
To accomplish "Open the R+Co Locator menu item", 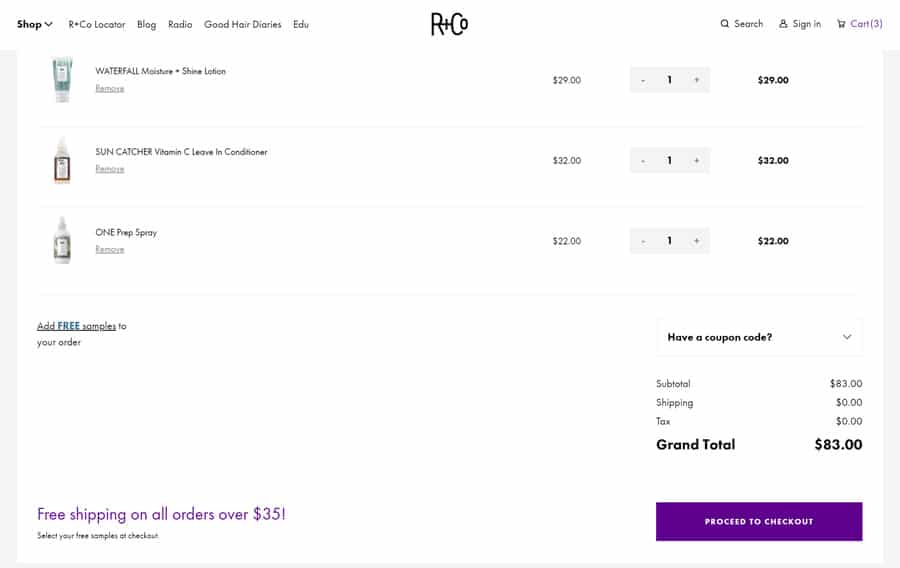I will (97, 24).
